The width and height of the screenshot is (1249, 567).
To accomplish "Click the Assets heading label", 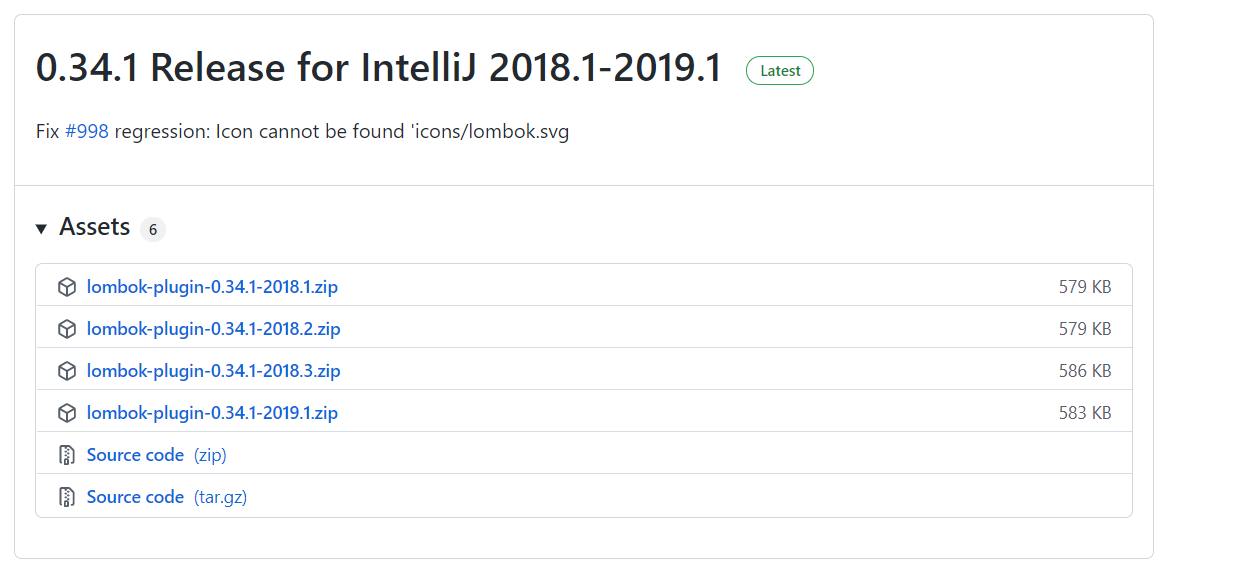I will pyautogui.click(x=94, y=227).
